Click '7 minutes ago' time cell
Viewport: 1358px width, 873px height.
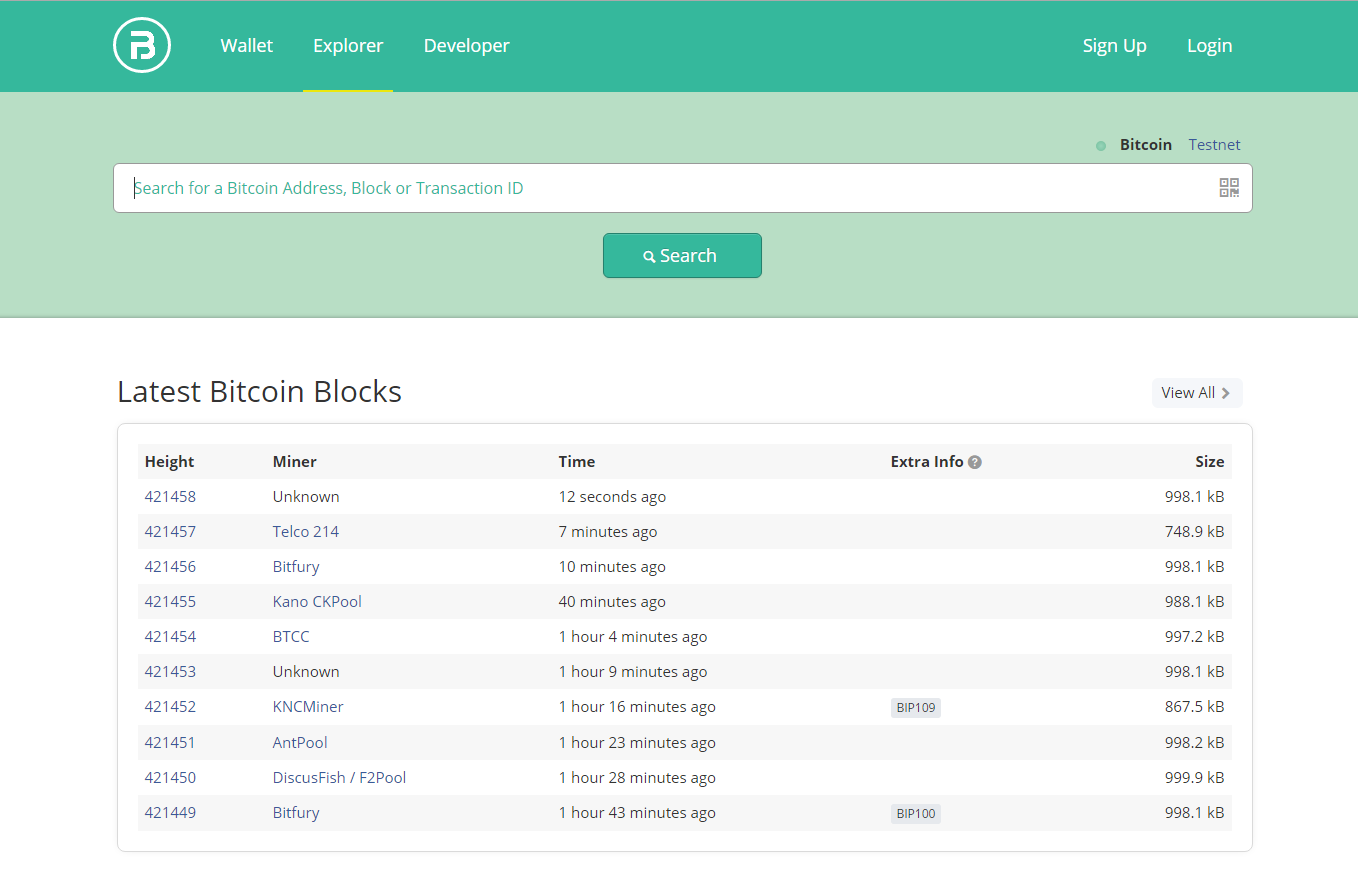pyautogui.click(x=608, y=532)
